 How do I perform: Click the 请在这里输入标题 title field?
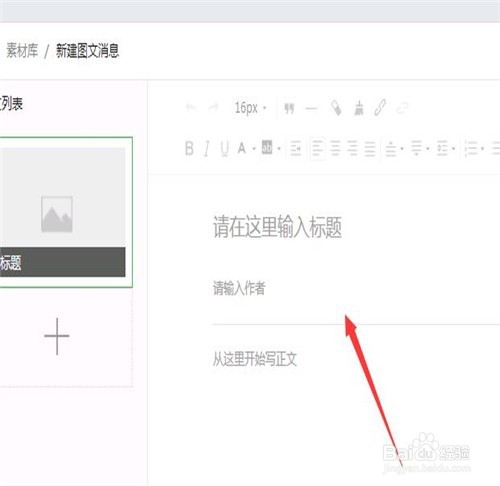(277, 227)
